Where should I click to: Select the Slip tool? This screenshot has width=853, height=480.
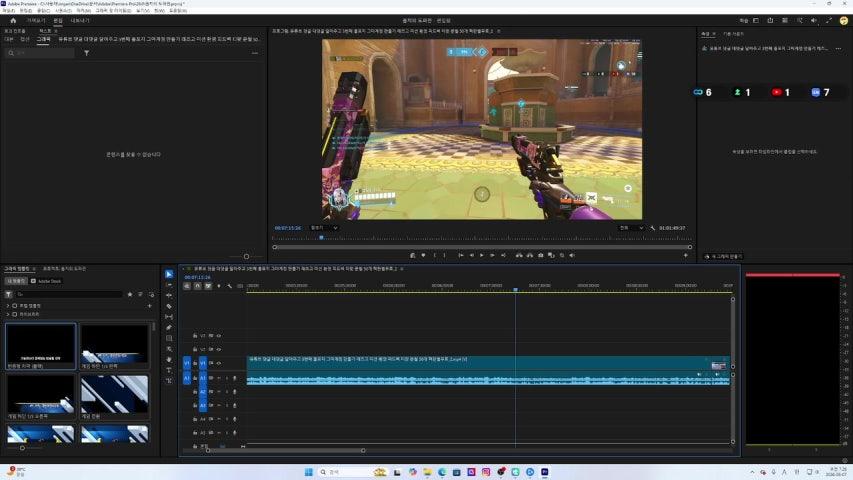(169, 317)
